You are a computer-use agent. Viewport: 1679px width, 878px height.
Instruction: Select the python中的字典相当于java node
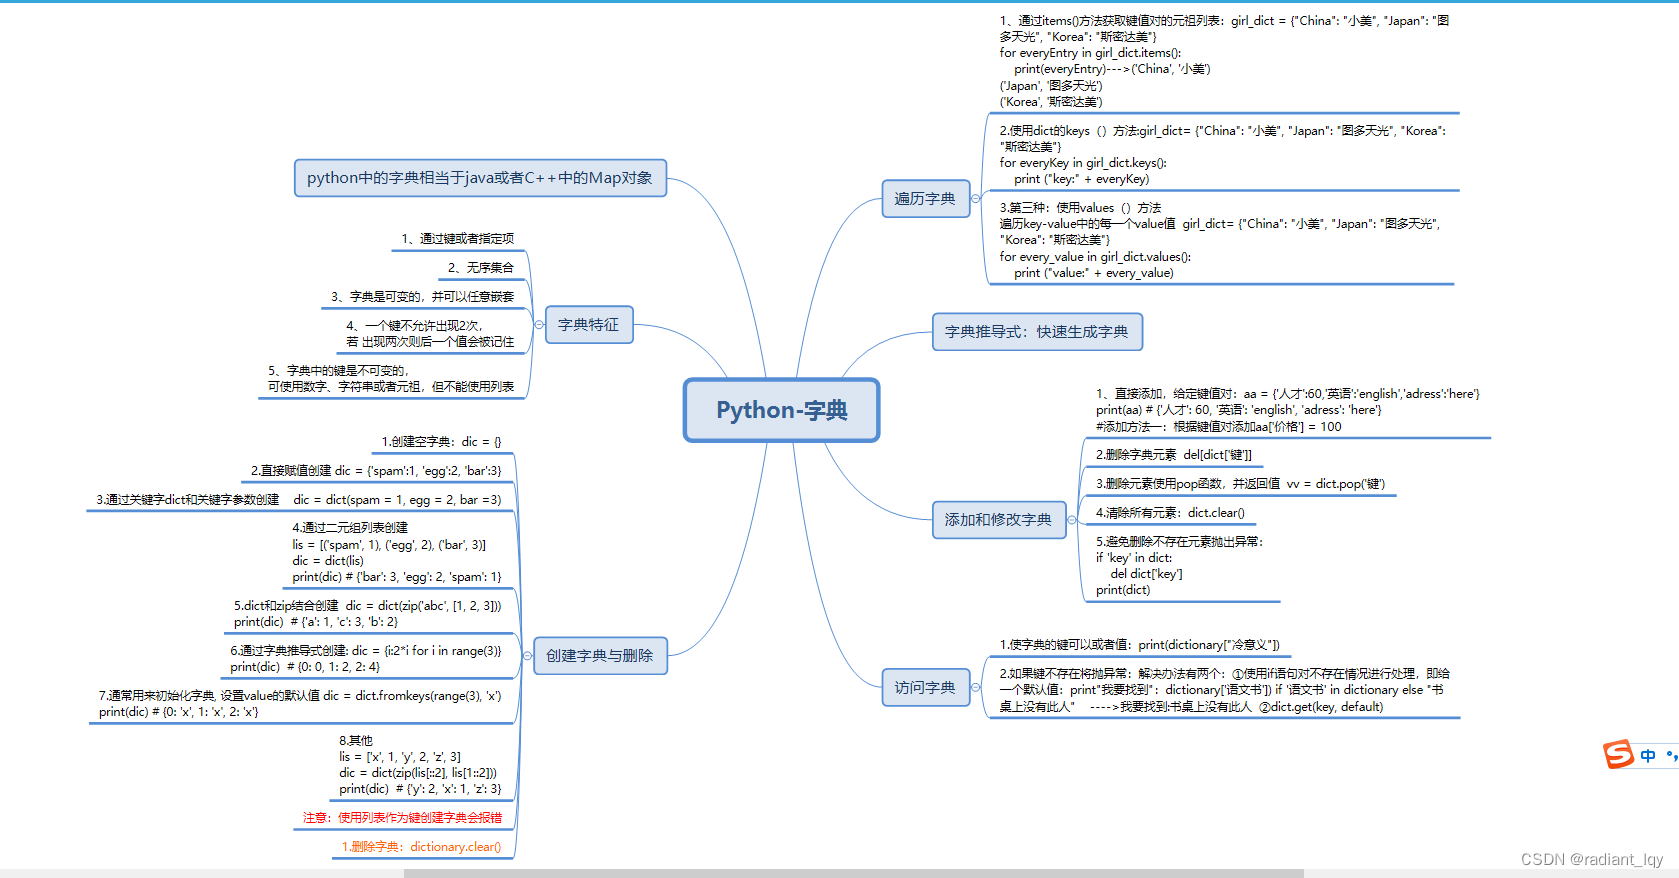[x=480, y=178]
